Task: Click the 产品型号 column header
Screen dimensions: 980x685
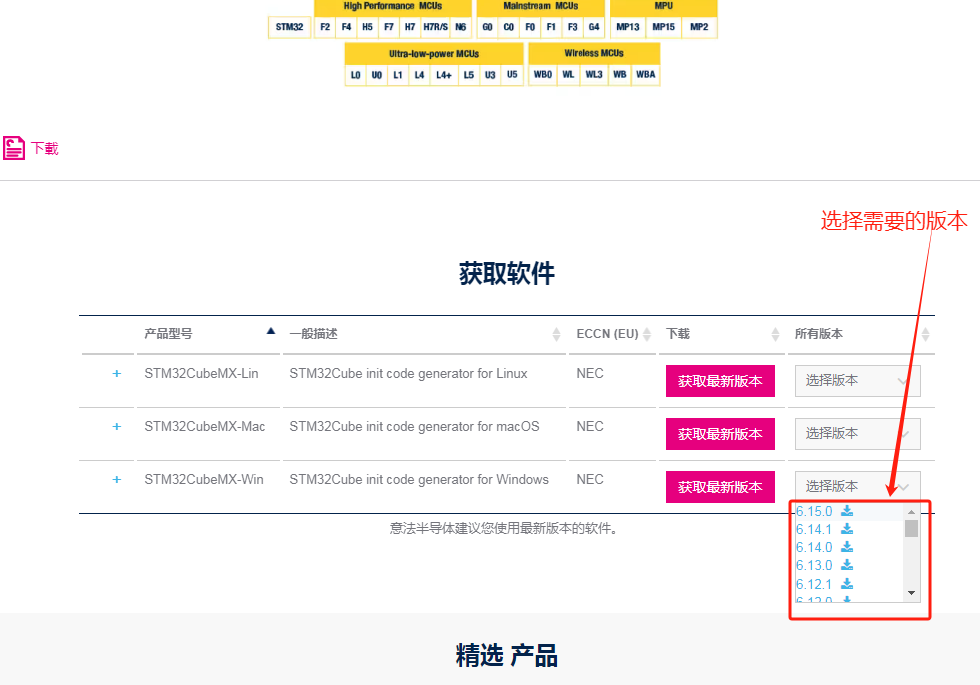Action: pos(168,334)
